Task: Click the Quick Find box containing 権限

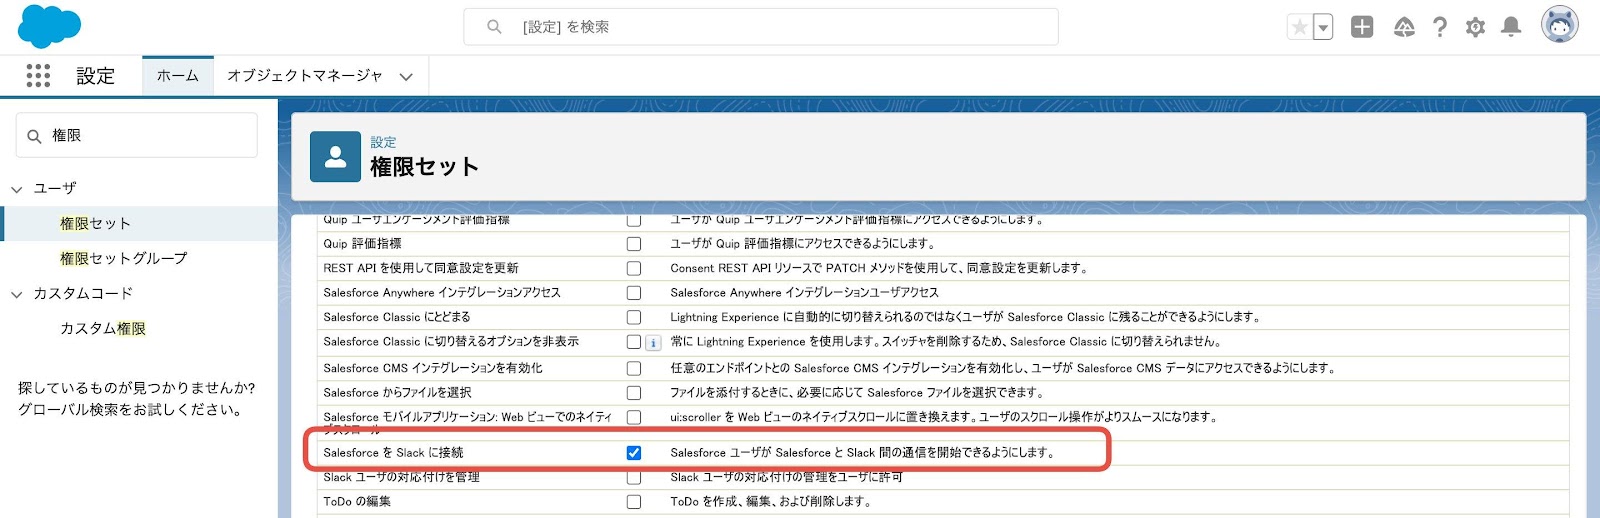Action: [x=137, y=135]
